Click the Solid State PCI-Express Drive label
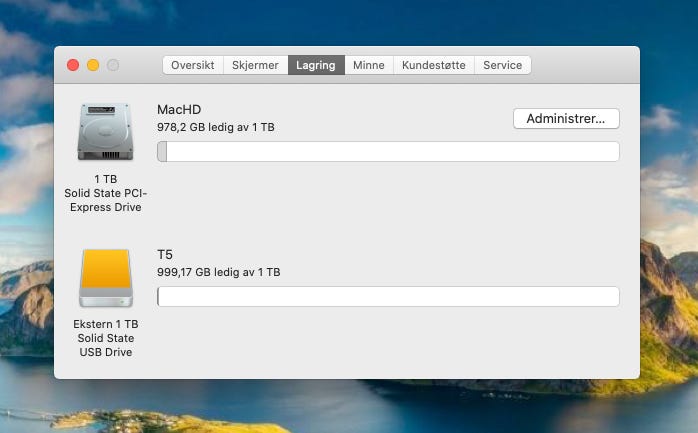Viewport: 698px width, 433px height. (106, 200)
